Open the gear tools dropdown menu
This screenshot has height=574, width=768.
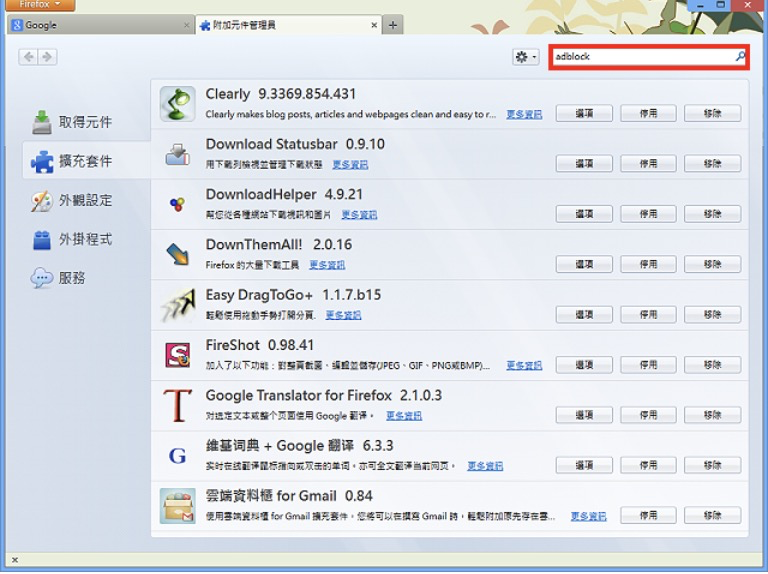526,57
